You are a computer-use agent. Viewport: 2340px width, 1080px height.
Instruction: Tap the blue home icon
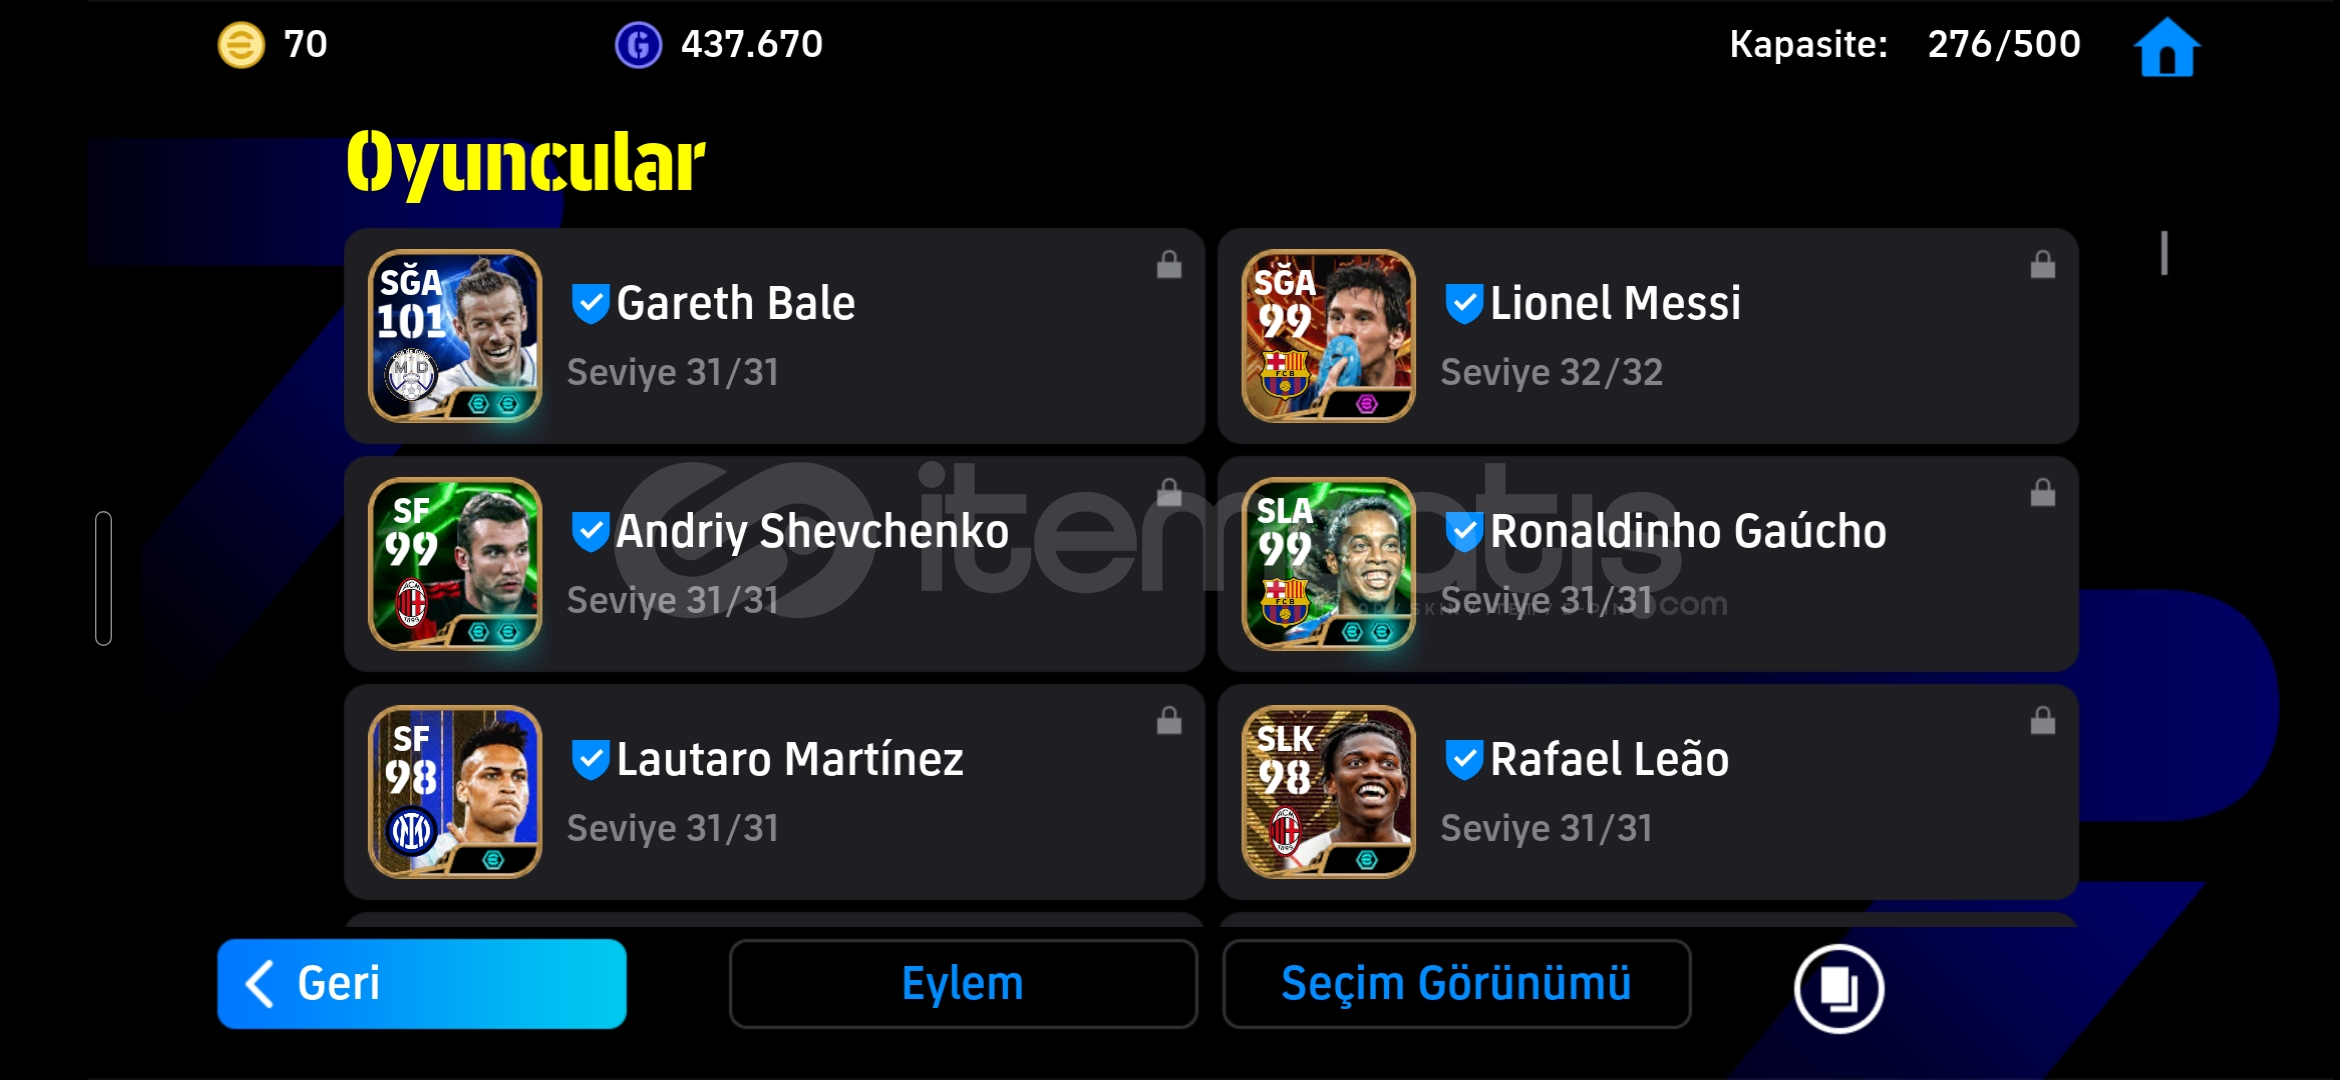(x=2166, y=47)
